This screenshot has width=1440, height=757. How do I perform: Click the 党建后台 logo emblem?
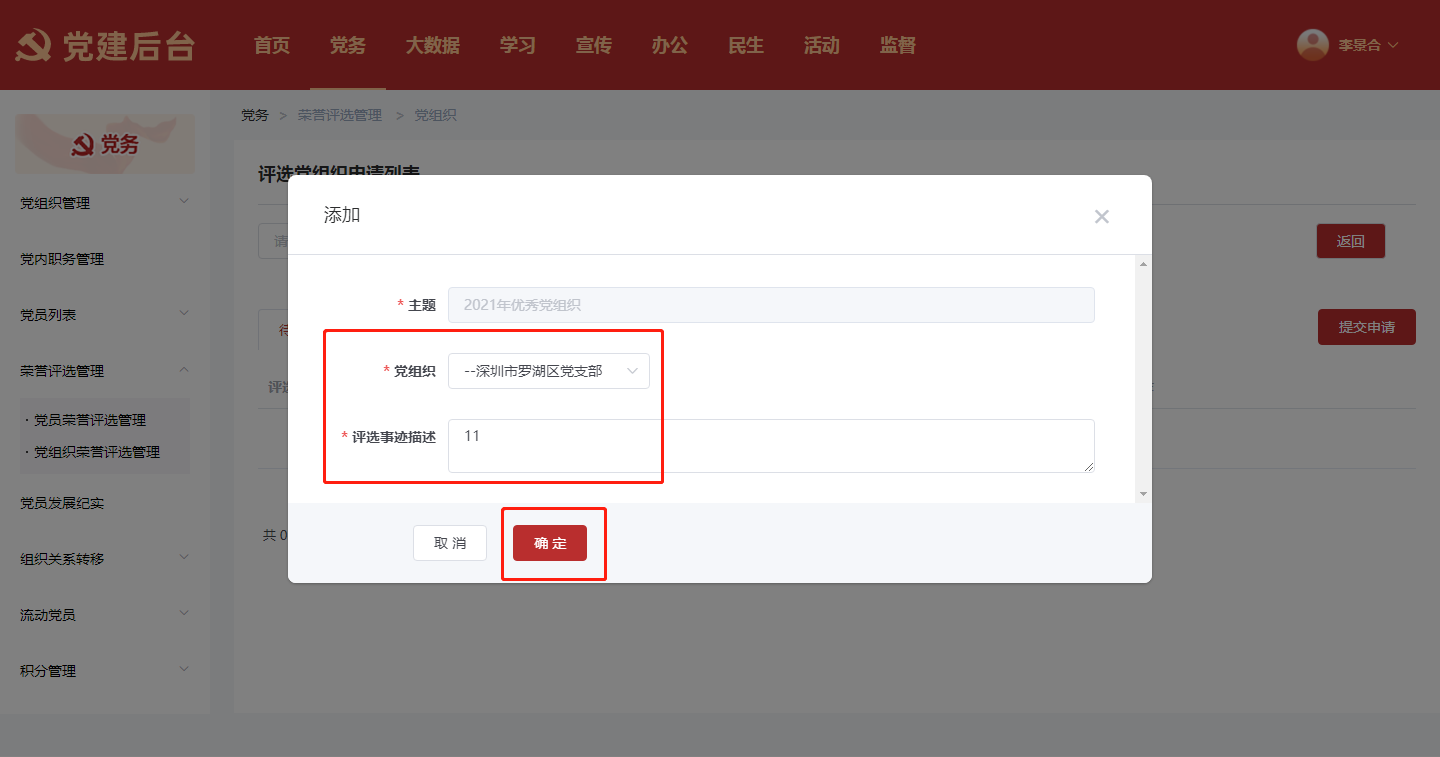pyautogui.click(x=34, y=46)
